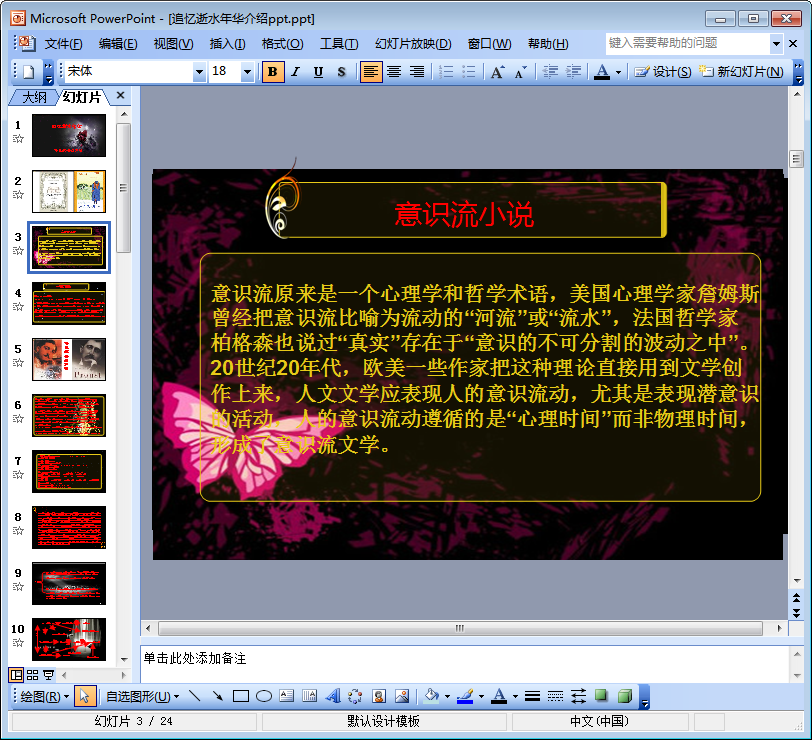Select the Oval shape tool
Image resolution: width=812 pixels, height=740 pixels.
(264, 696)
